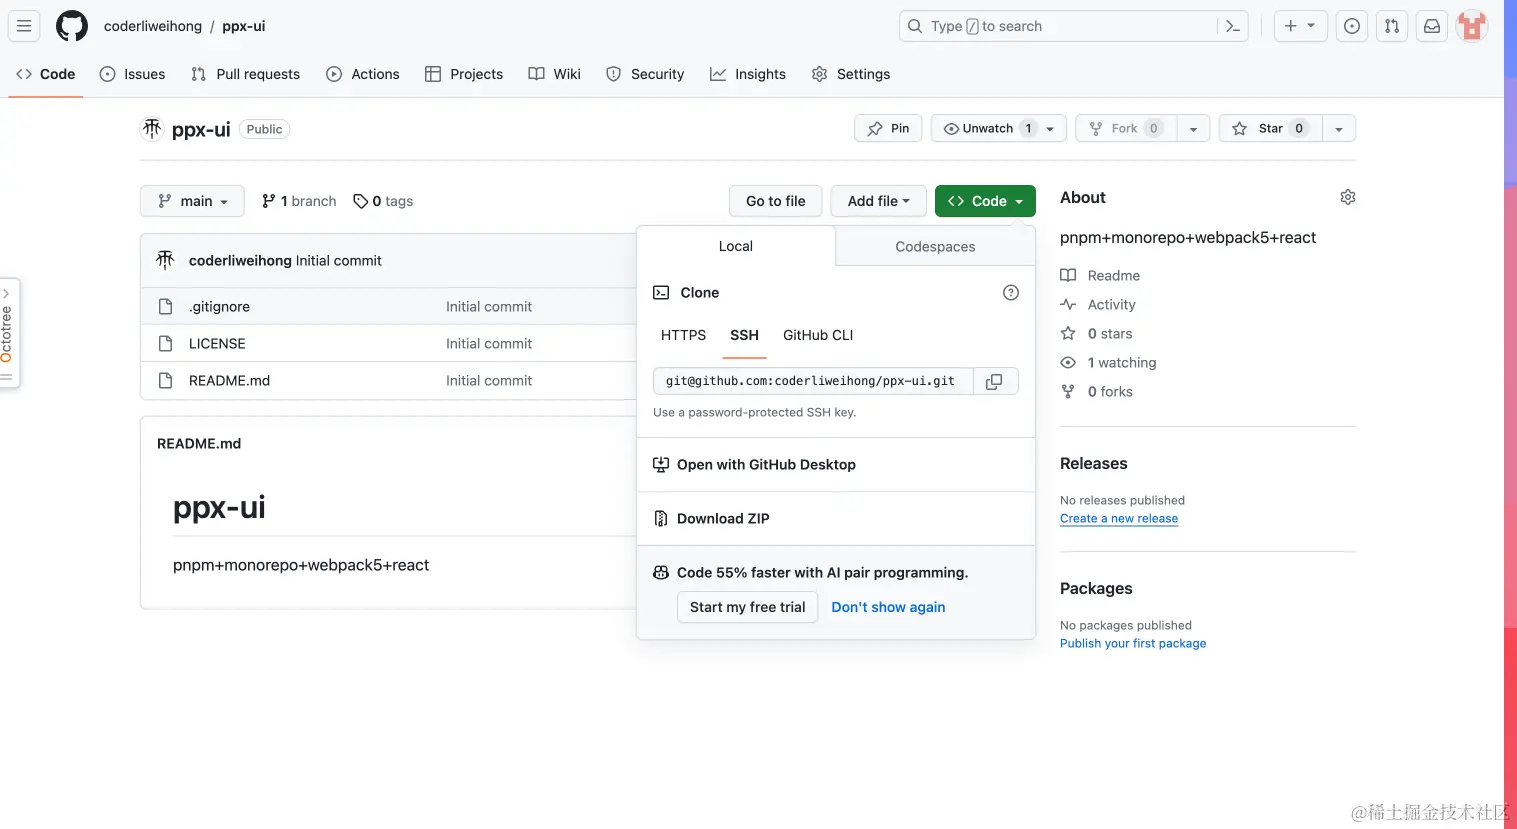
Task: Expand the Fork options dropdown arrow
Action: point(1193,128)
